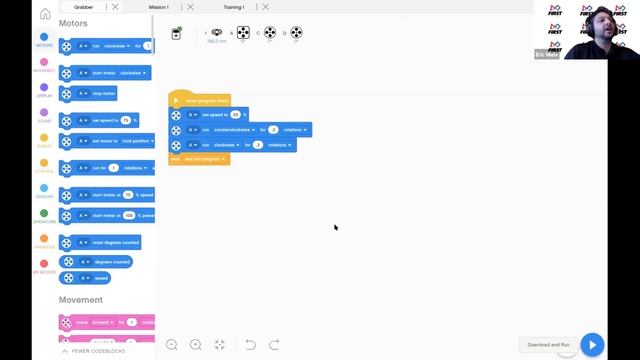The height and width of the screenshot is (360, 640).
Task: Edit rotation count on counterclockwise run block
Action: [x=273, y=130]
